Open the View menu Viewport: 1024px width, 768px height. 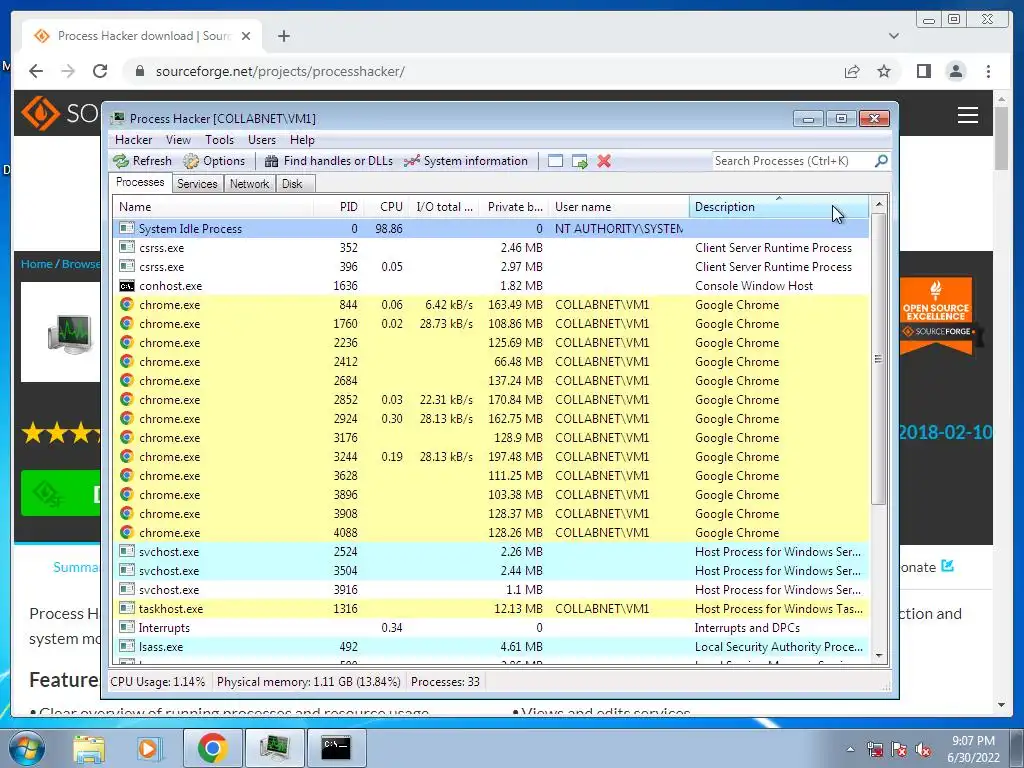(x=178, y=140)
